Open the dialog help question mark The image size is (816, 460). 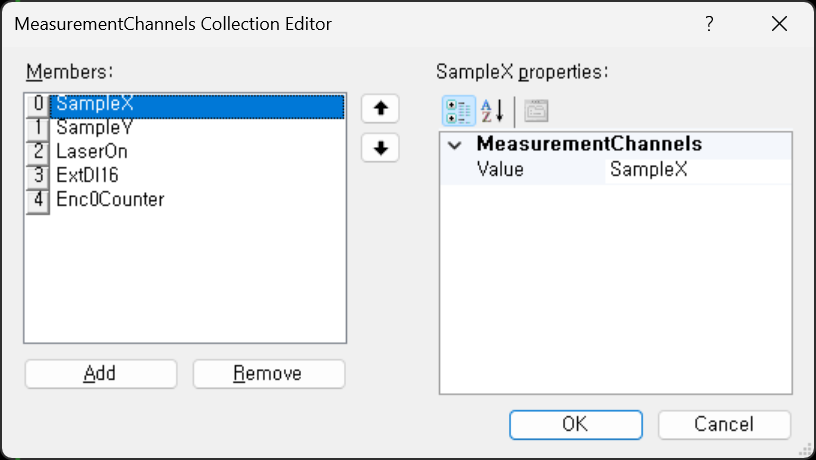(x=709, y=24)
